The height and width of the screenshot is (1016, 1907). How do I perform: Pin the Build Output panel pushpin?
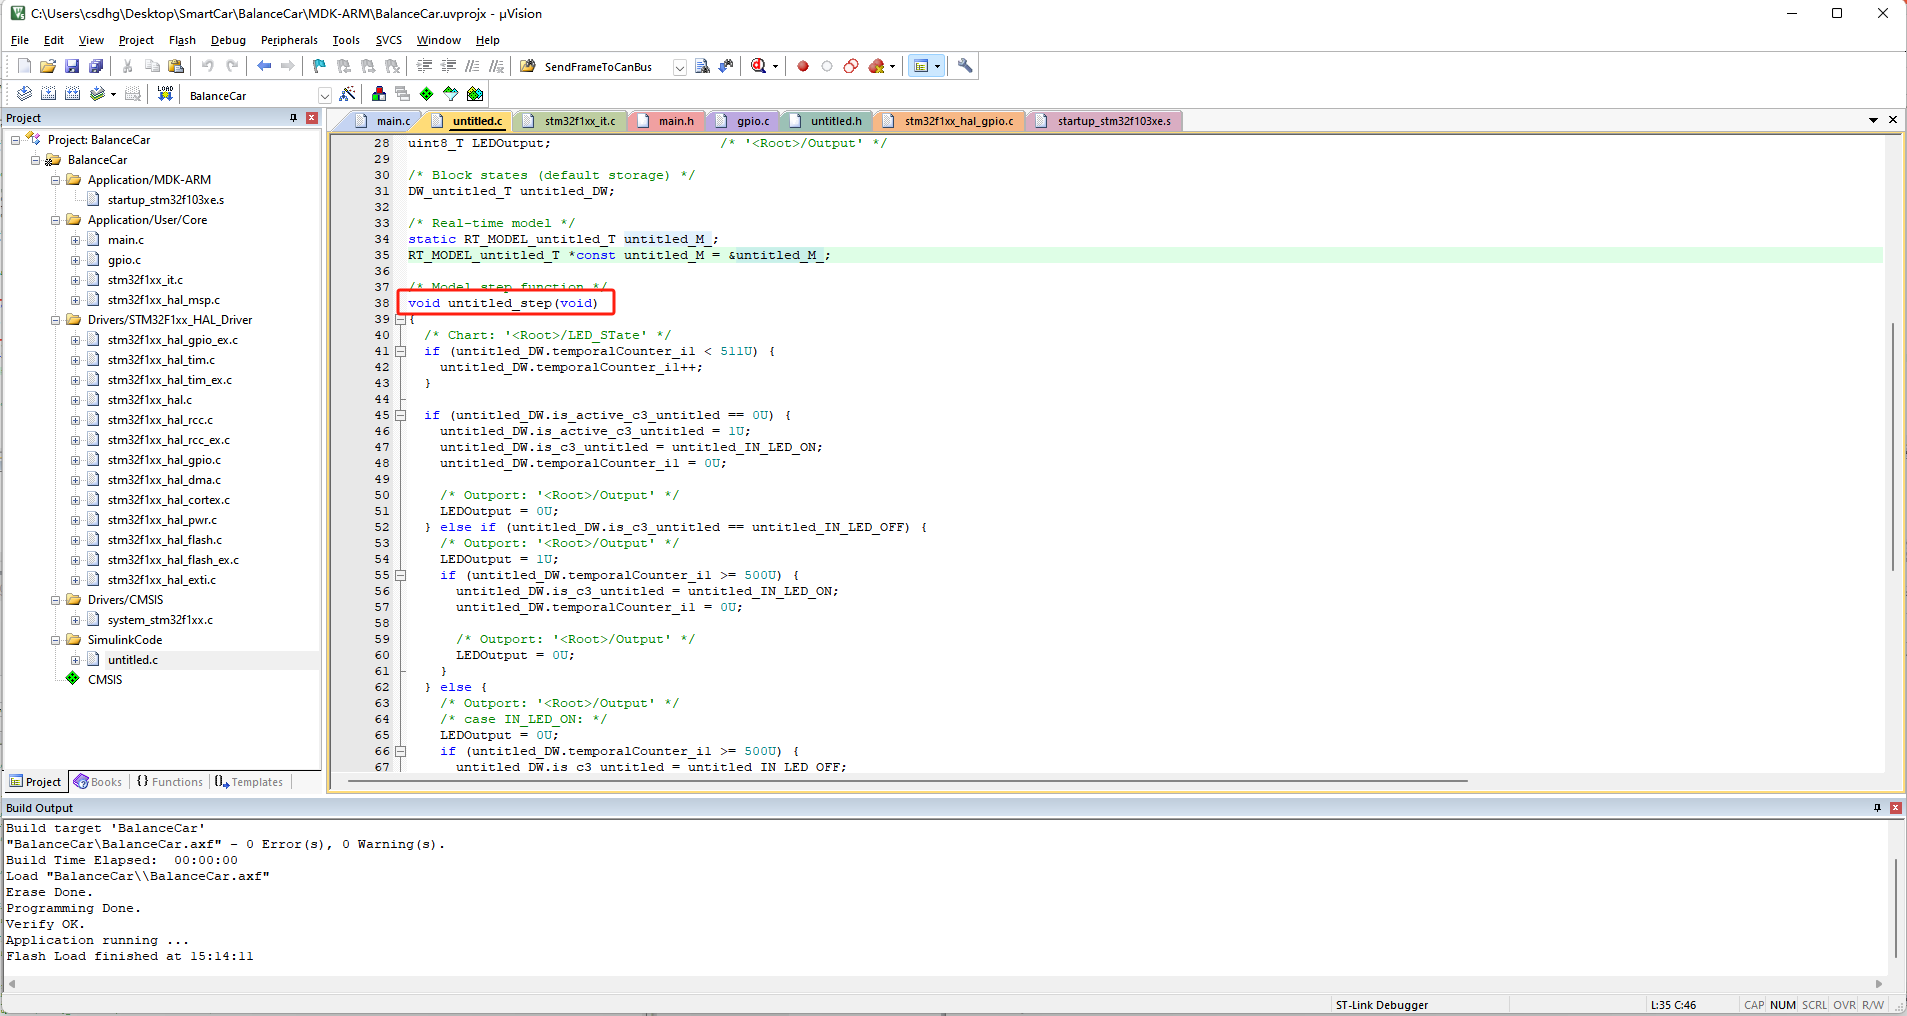tap(1877, 808)
